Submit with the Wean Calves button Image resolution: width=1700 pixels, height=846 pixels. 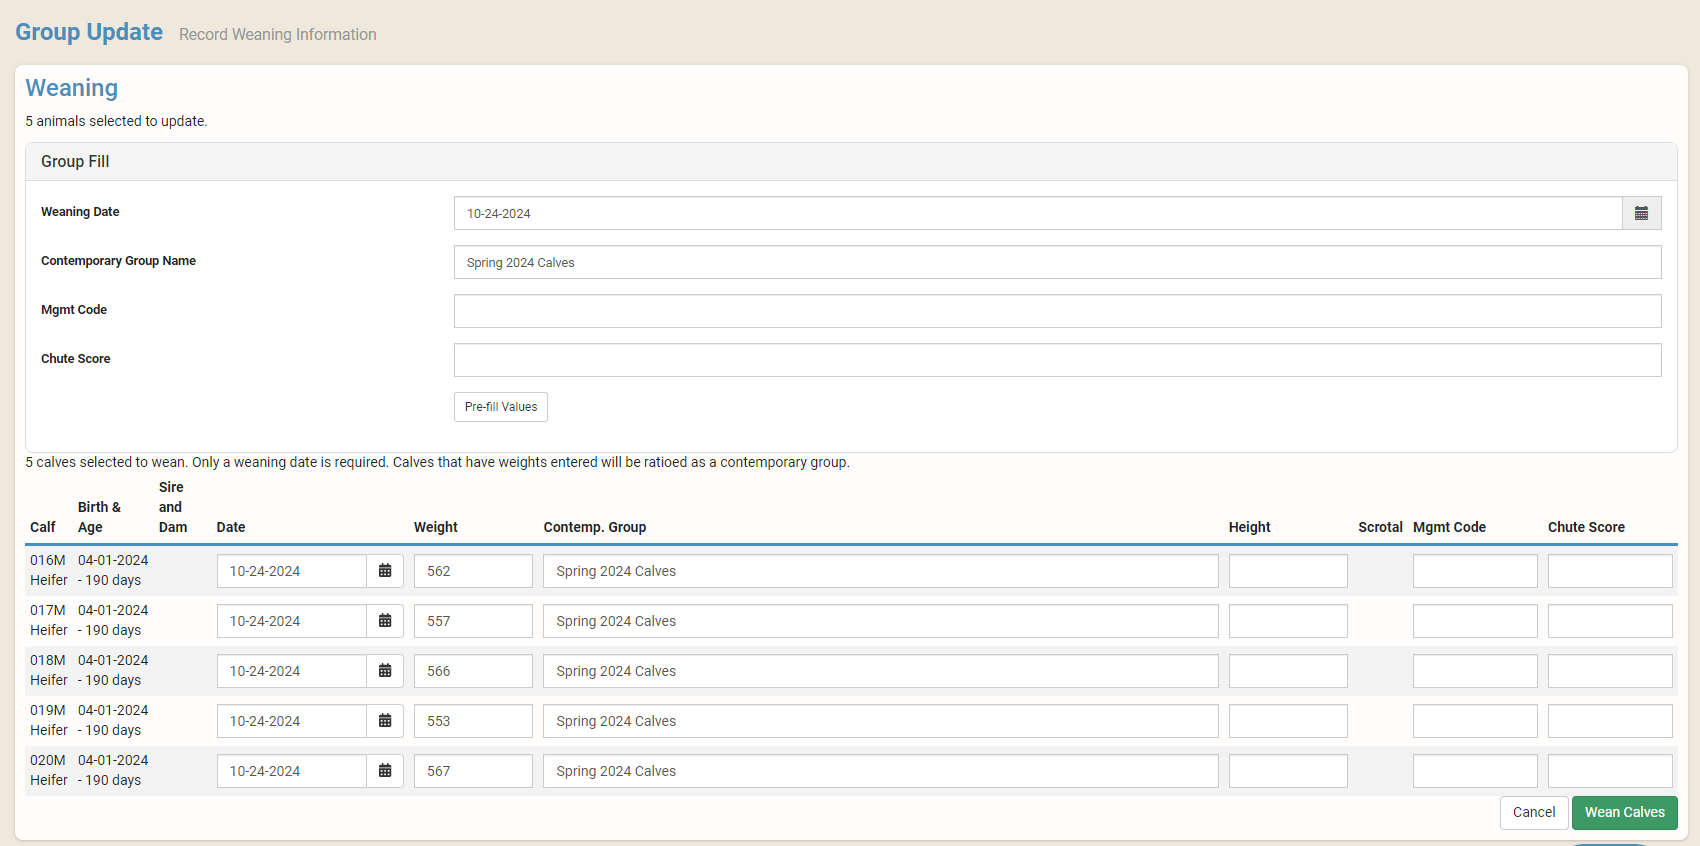click(x=1625, y=813)
